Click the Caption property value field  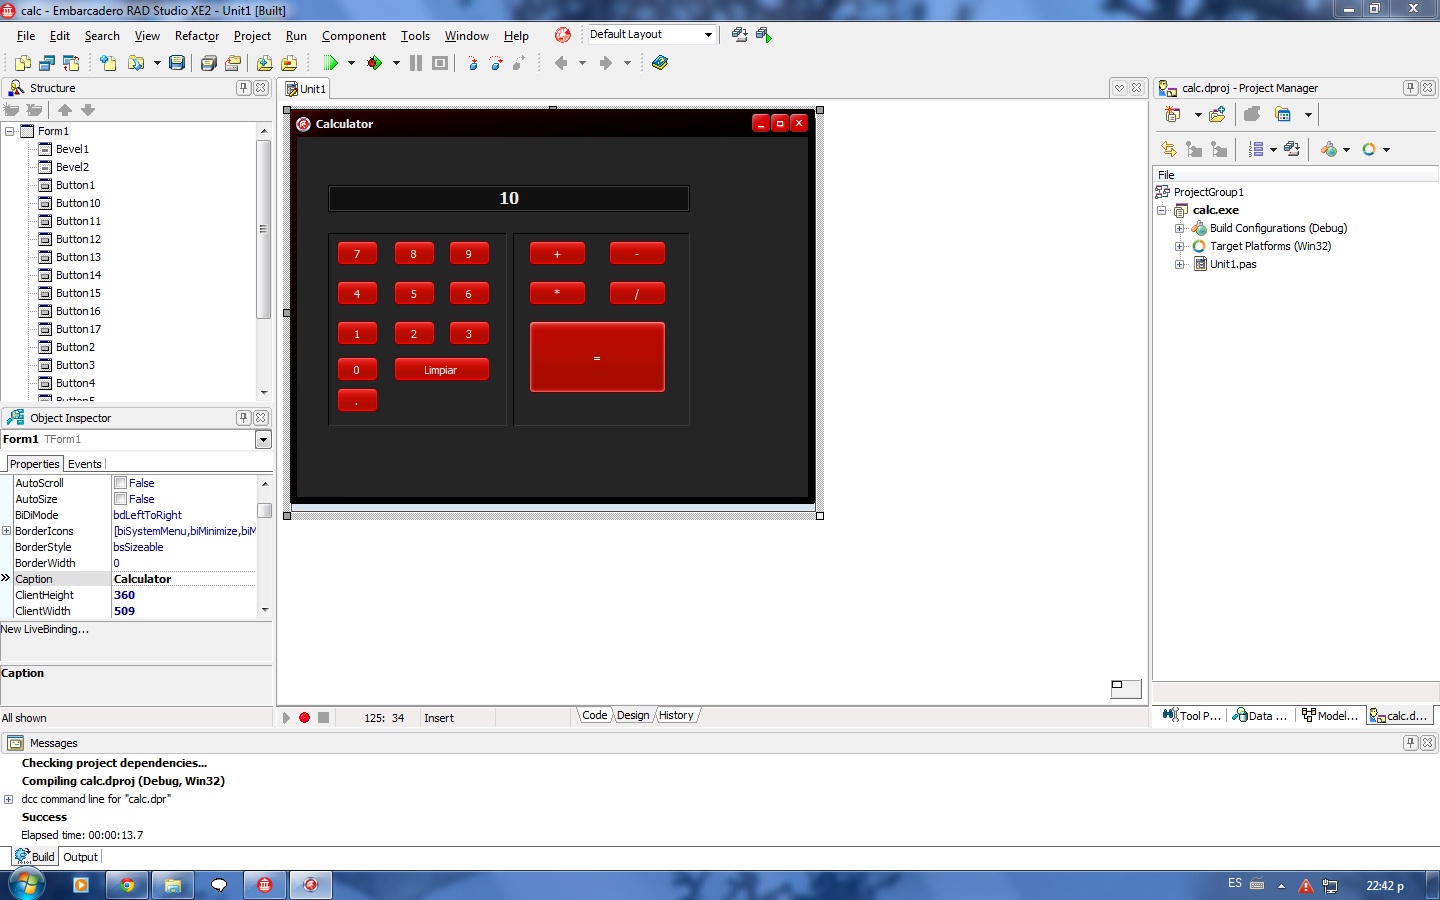184,579
